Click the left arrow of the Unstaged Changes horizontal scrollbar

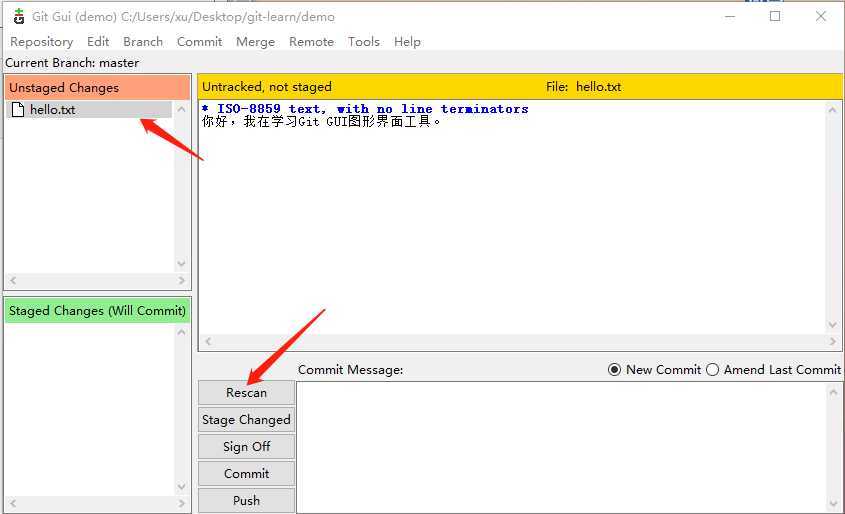click(x=13, y=280)
